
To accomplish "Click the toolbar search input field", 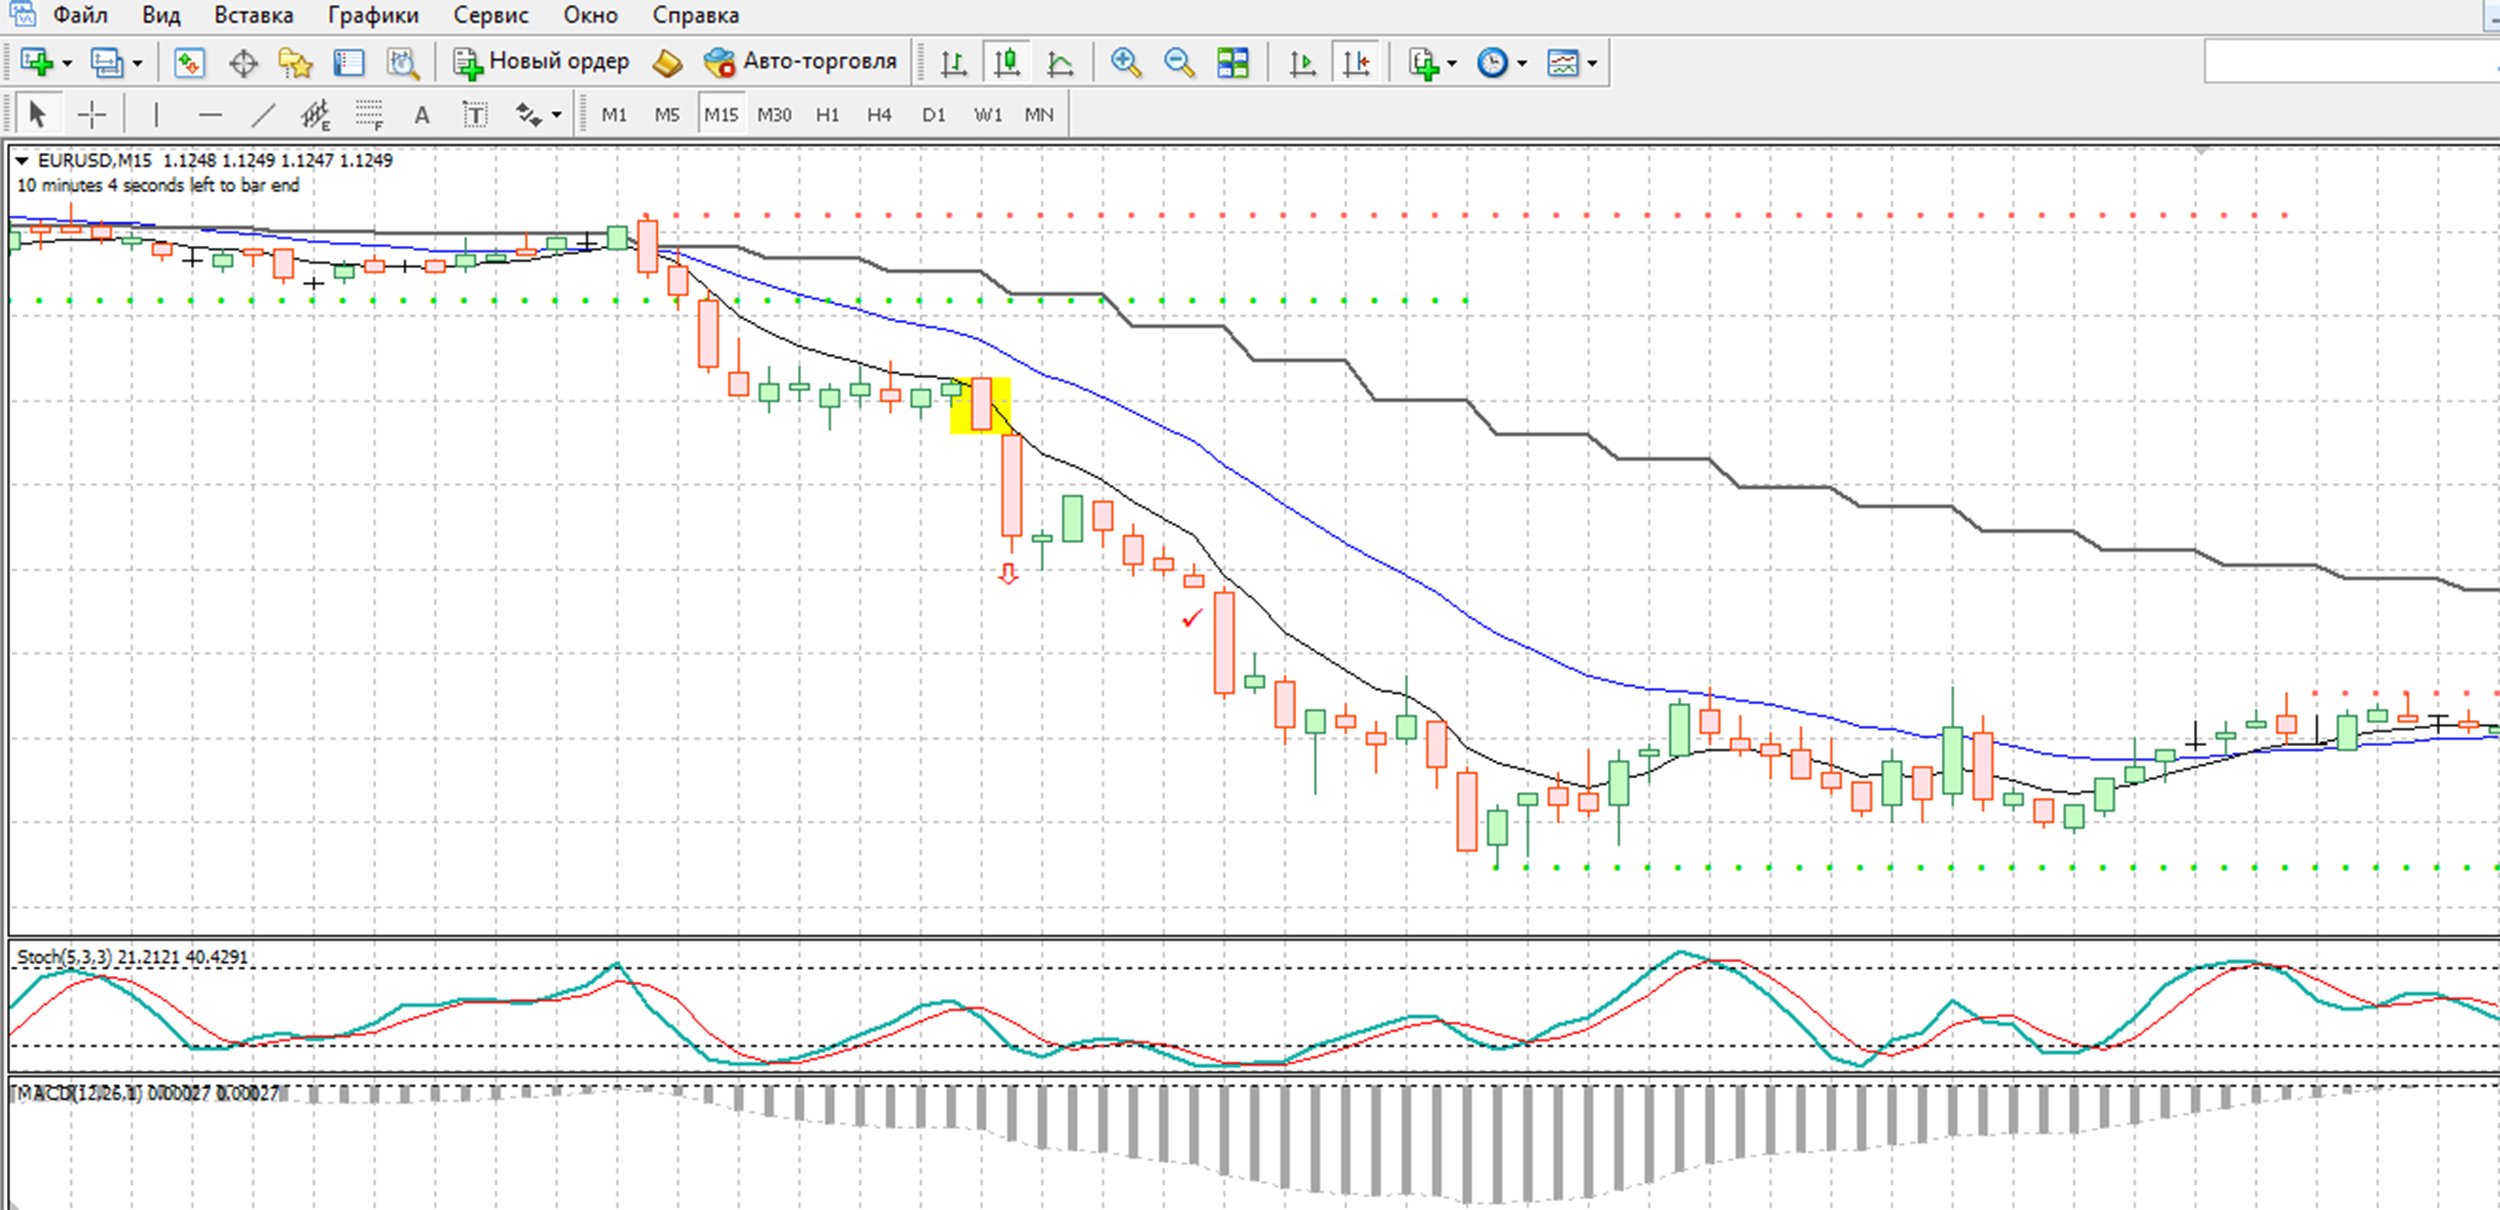I will [x=2350, y=62].
